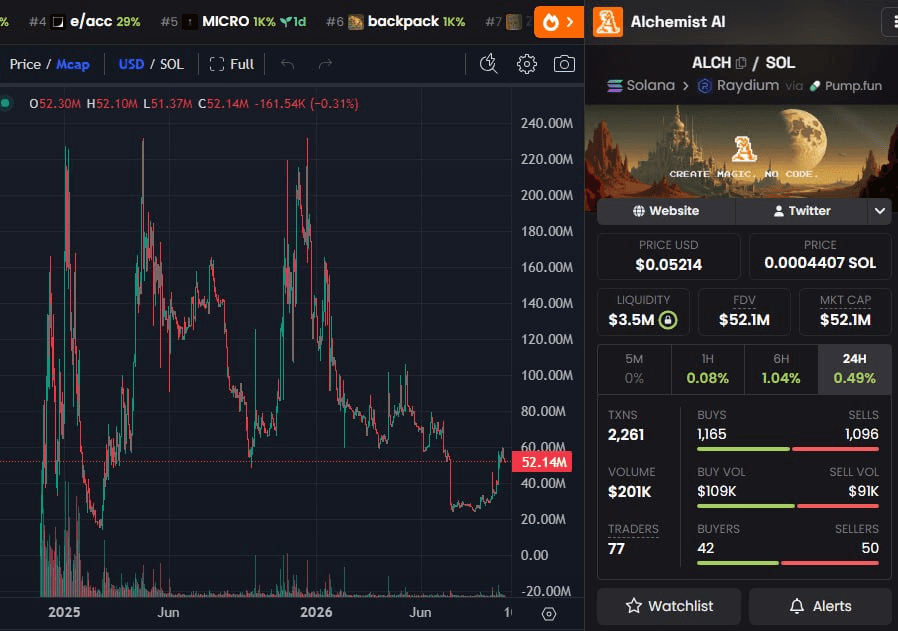
Task: Switch the chart to Mcap mode
Action: coord(73,64)
